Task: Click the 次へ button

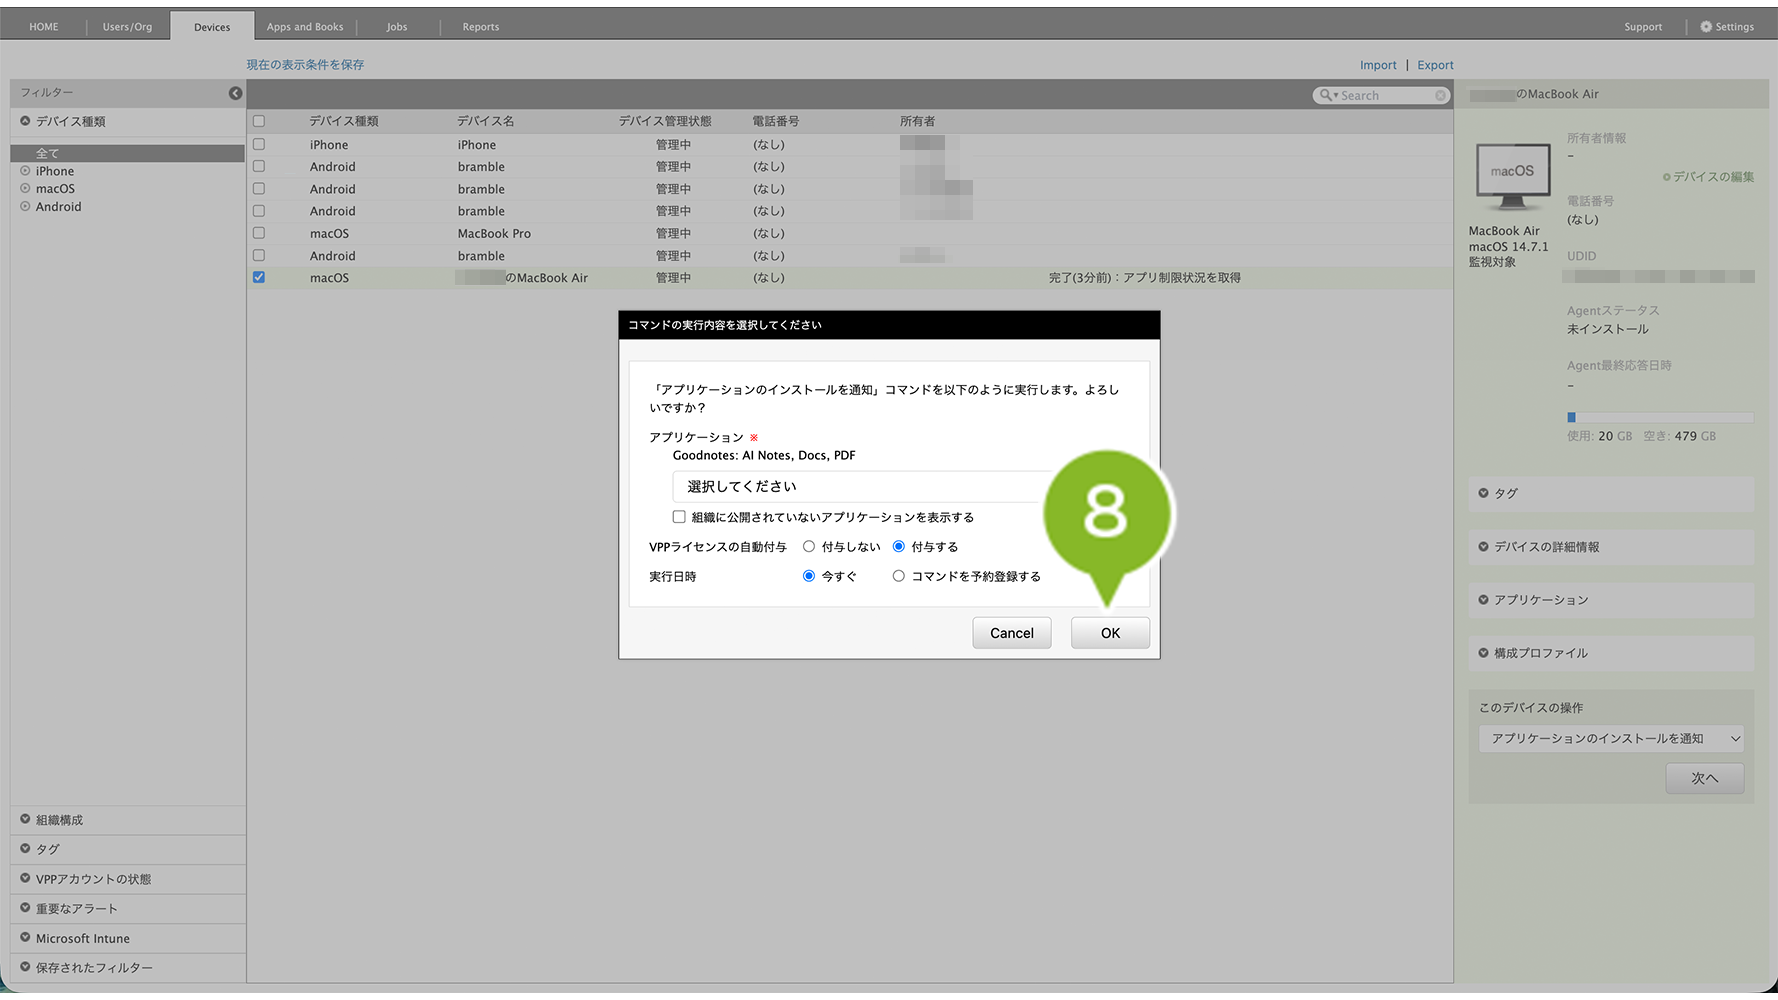Action: 1704,778
